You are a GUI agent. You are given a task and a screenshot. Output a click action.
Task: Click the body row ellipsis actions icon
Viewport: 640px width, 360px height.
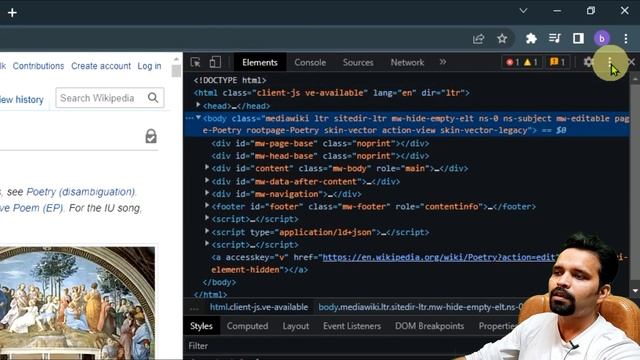(189, 118)
